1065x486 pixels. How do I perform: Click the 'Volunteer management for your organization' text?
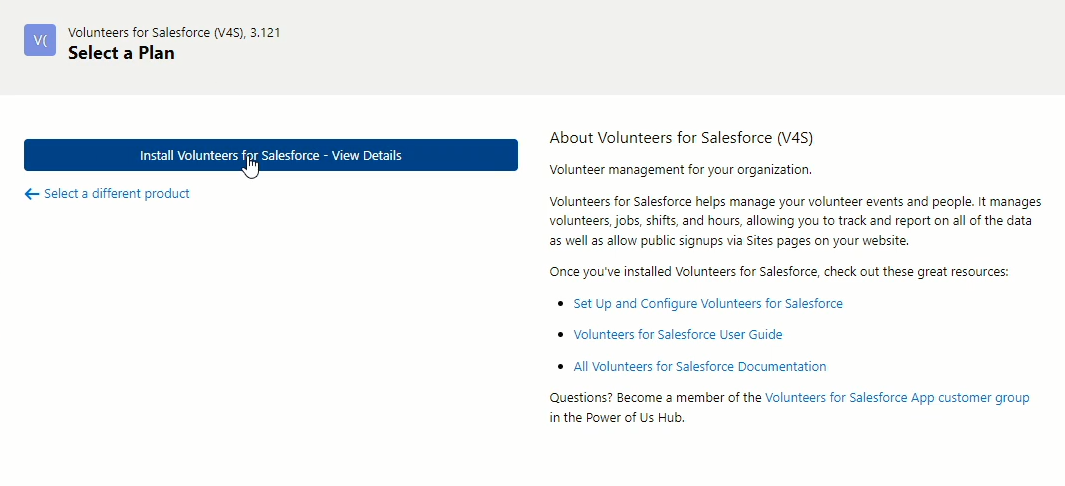681,170
